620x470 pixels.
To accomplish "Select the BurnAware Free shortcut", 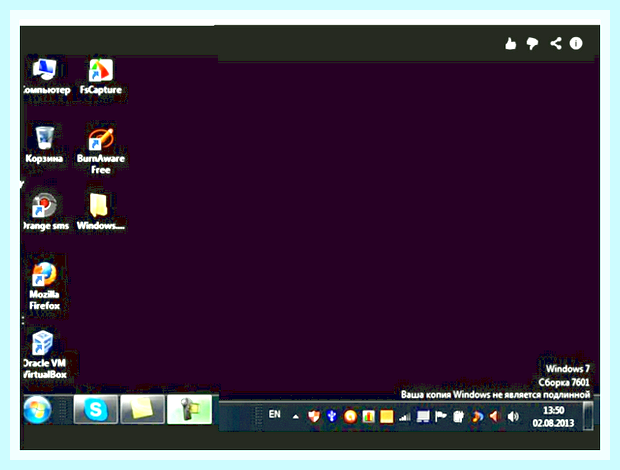I will 100,150.
